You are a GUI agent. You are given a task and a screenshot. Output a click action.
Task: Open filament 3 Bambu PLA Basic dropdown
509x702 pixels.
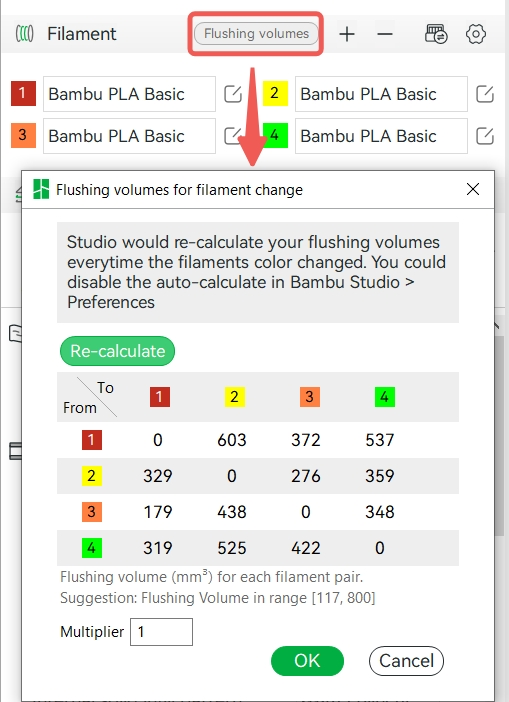[129, 136]
